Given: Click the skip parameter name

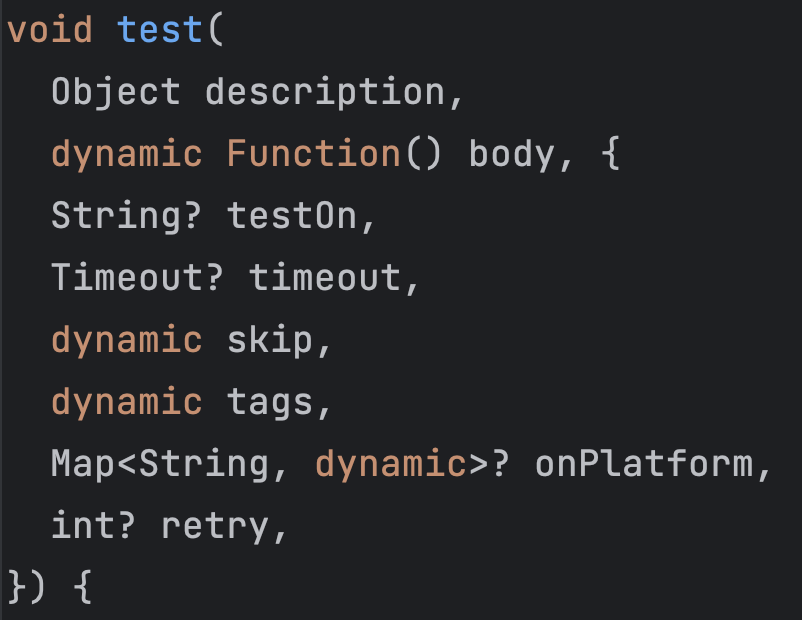Looking at the screenshot, I should (270, 340).
